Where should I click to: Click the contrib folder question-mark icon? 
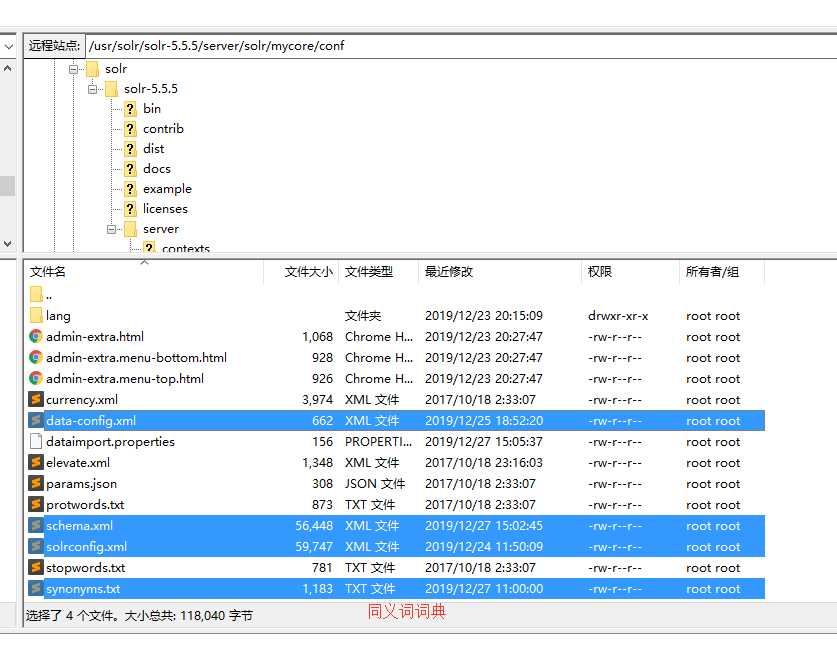pyautogui.click(x=130, y=129)
